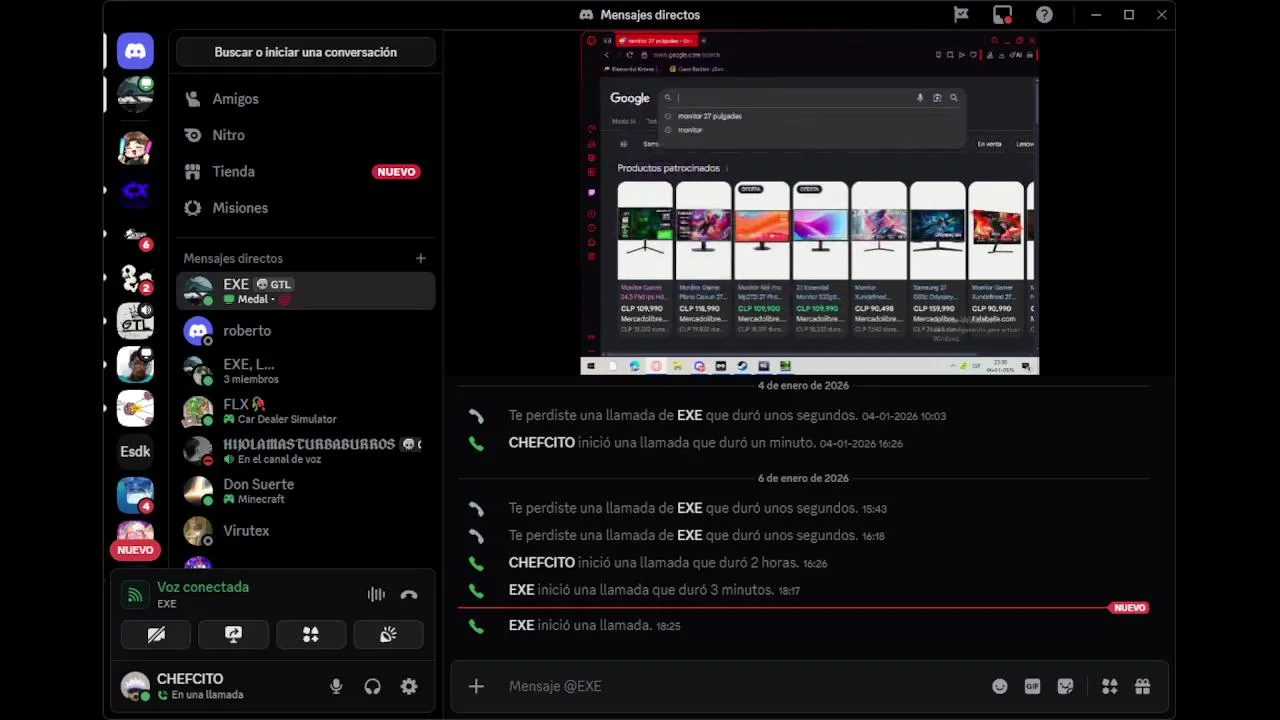The width and height of the screenshot is (1280, 720).
Task: Open the CX server icon
Action: (135, 190)
